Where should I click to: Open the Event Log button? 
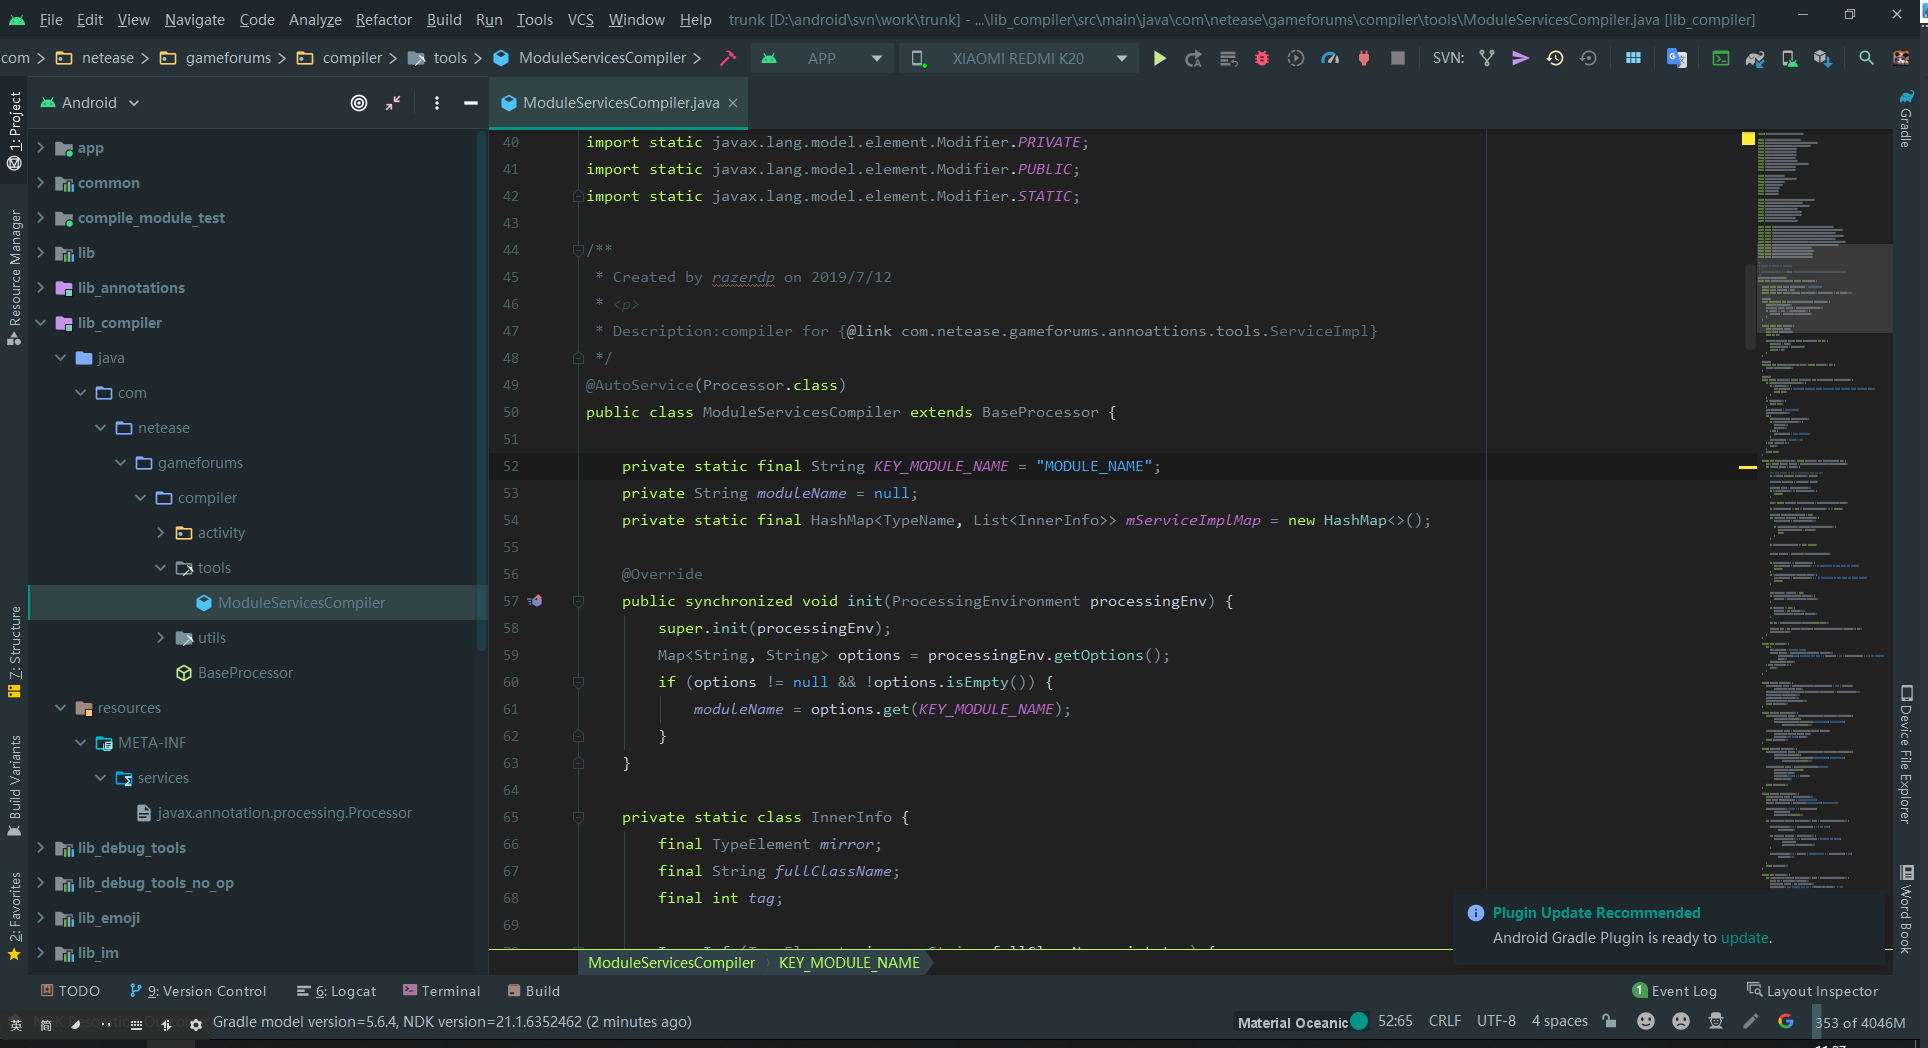(x=1675, y=991)
